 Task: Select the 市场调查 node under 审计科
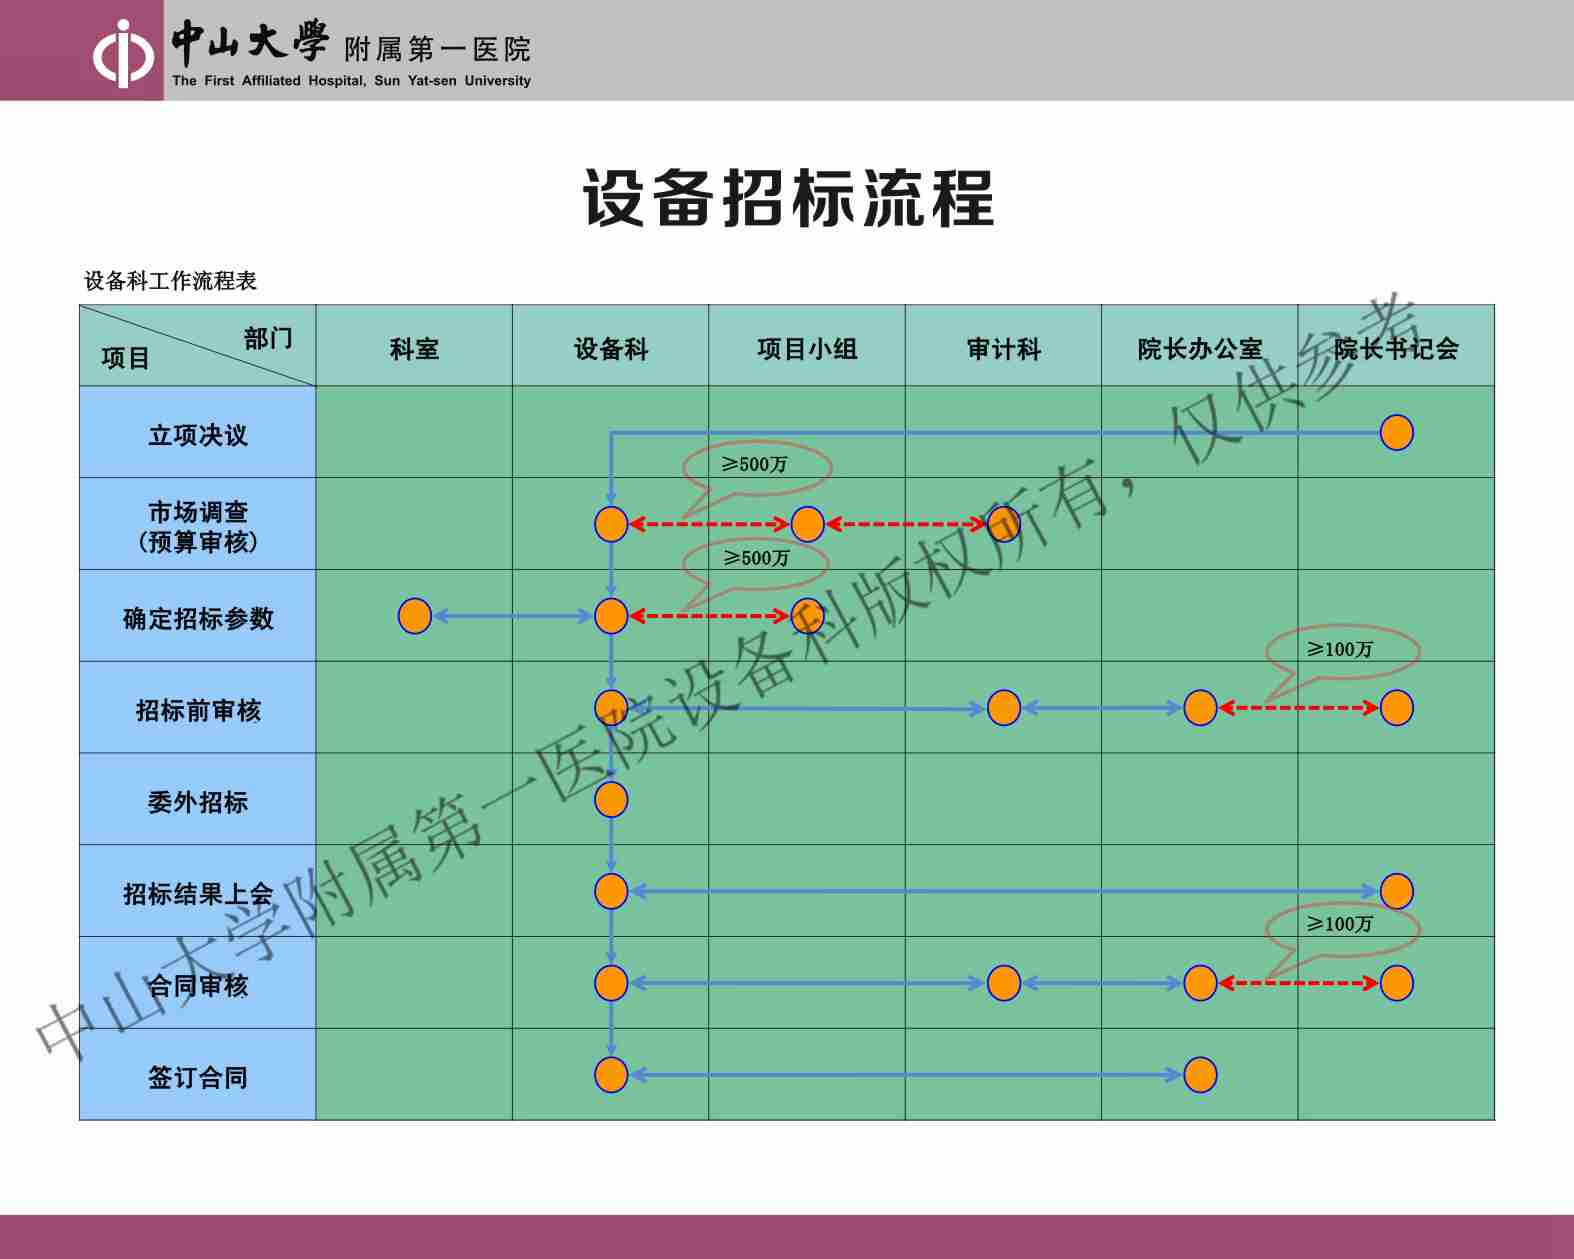click(1003, 522)
